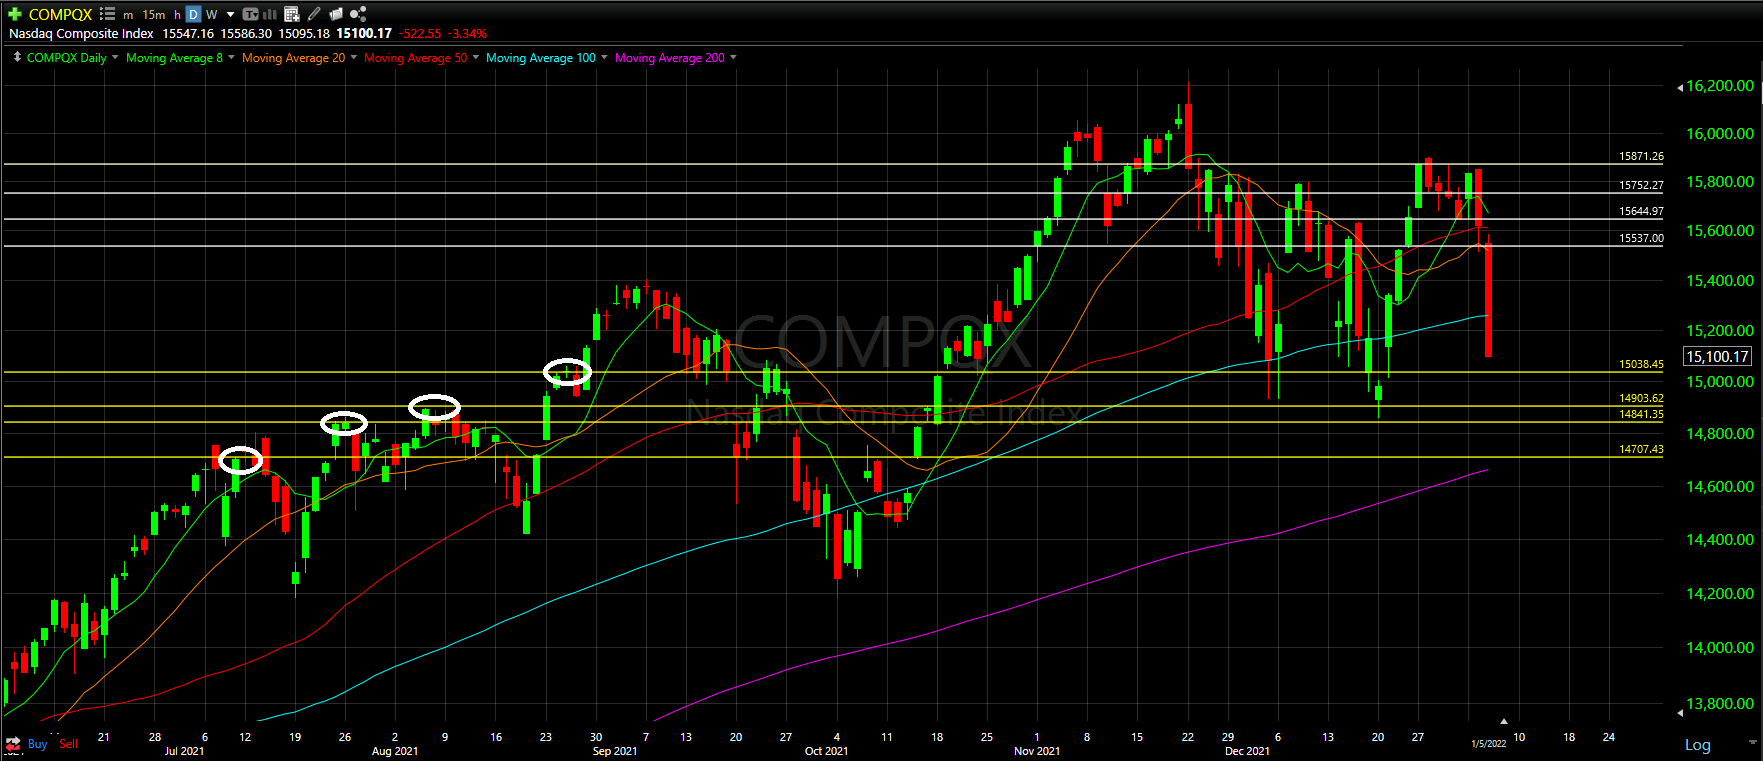Click the 16,000.00 price axis label
The width and height of the screenshot is (1763, 761).
(x=1720, y=134)
